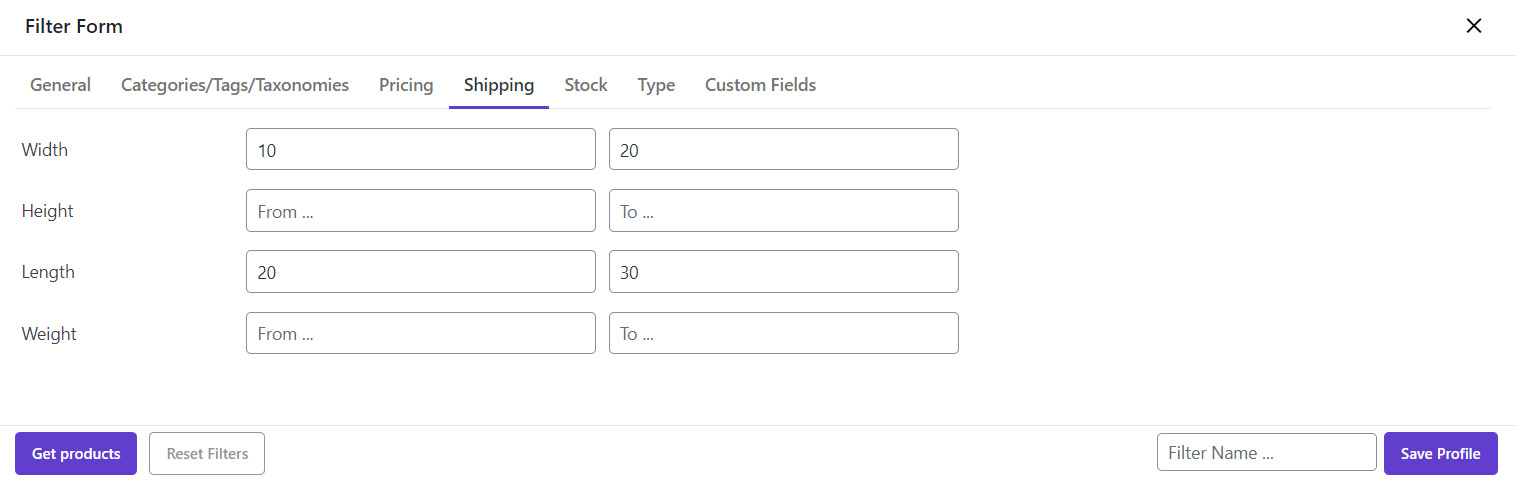1516x480 pixels.
Task: Click the Shipping tab
Action: 499,85
